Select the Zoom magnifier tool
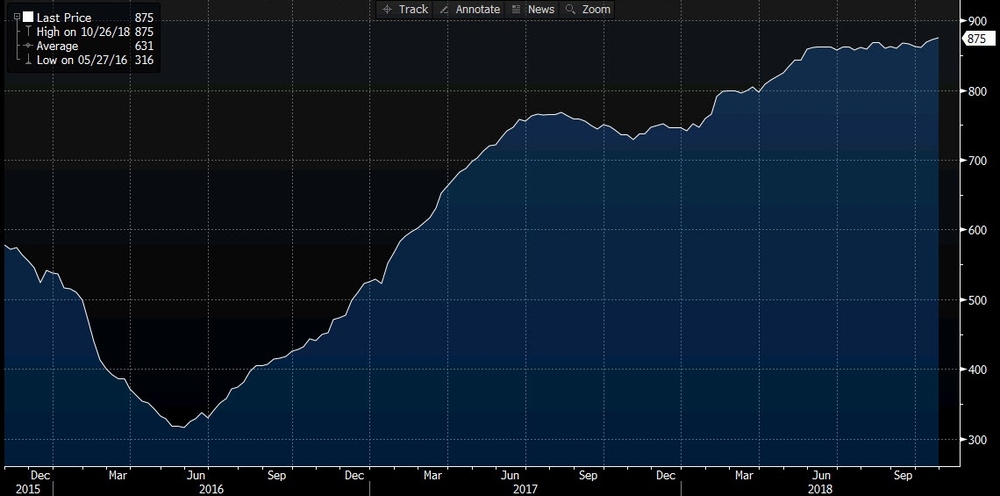The height and width of the screenshot is (496, 1000). [588, 10]
